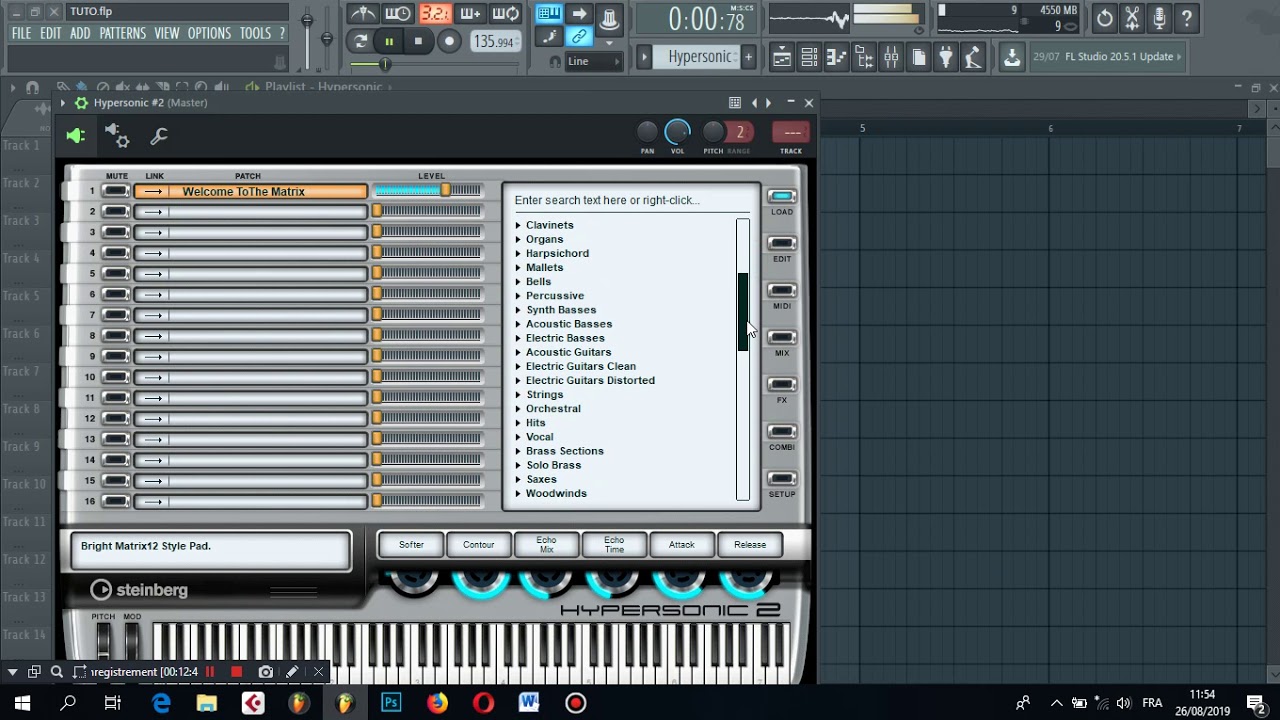The height and width of the screenshot is (720, 1280).
Task: Expand the Strings category
Action: click(x=518, y=395)
